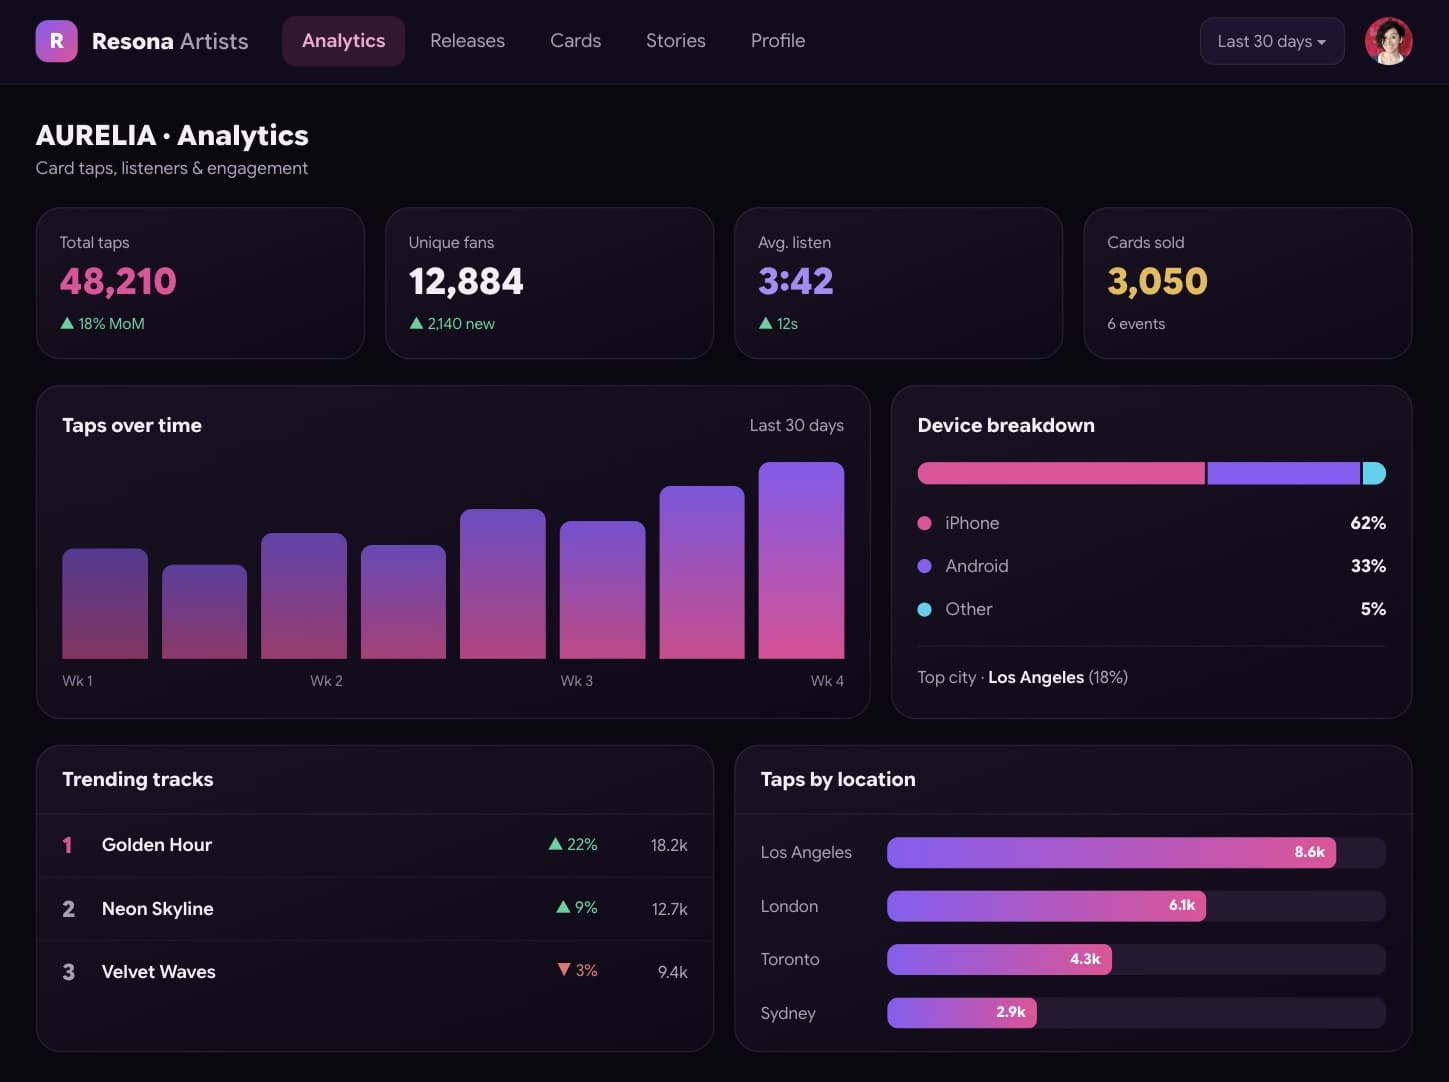Open the Neon Skyline track row
Image resolution: width=1449 pixels, height=1082 pixels.
click(x=375, y=908)
